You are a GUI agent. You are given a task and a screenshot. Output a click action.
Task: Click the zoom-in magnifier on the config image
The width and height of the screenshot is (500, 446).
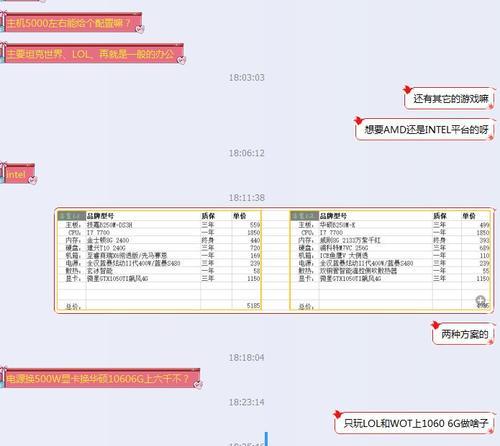(x=480, y=300)
